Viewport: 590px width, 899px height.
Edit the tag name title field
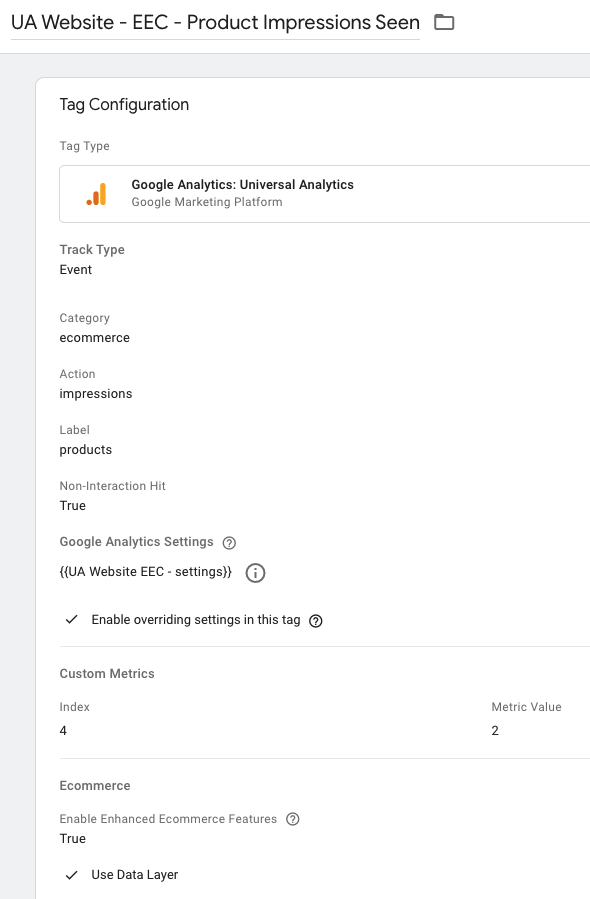click(x=215, y=22)
